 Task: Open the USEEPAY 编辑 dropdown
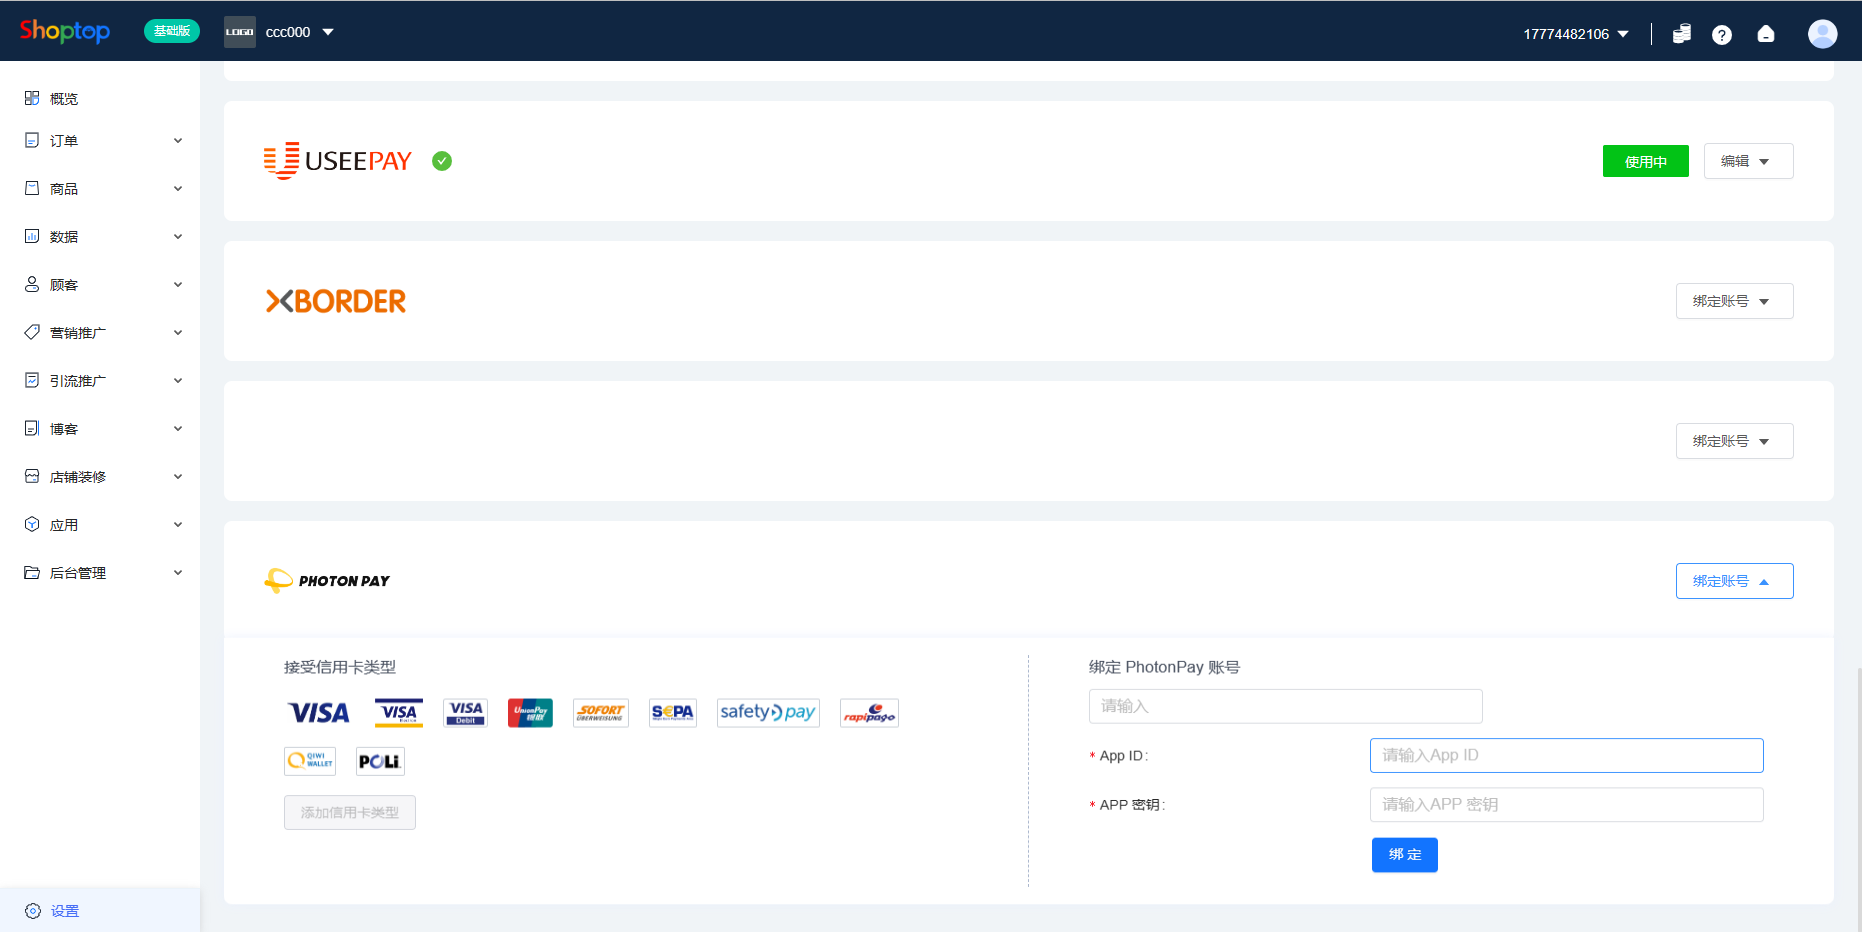click(x=1748, y=161)
